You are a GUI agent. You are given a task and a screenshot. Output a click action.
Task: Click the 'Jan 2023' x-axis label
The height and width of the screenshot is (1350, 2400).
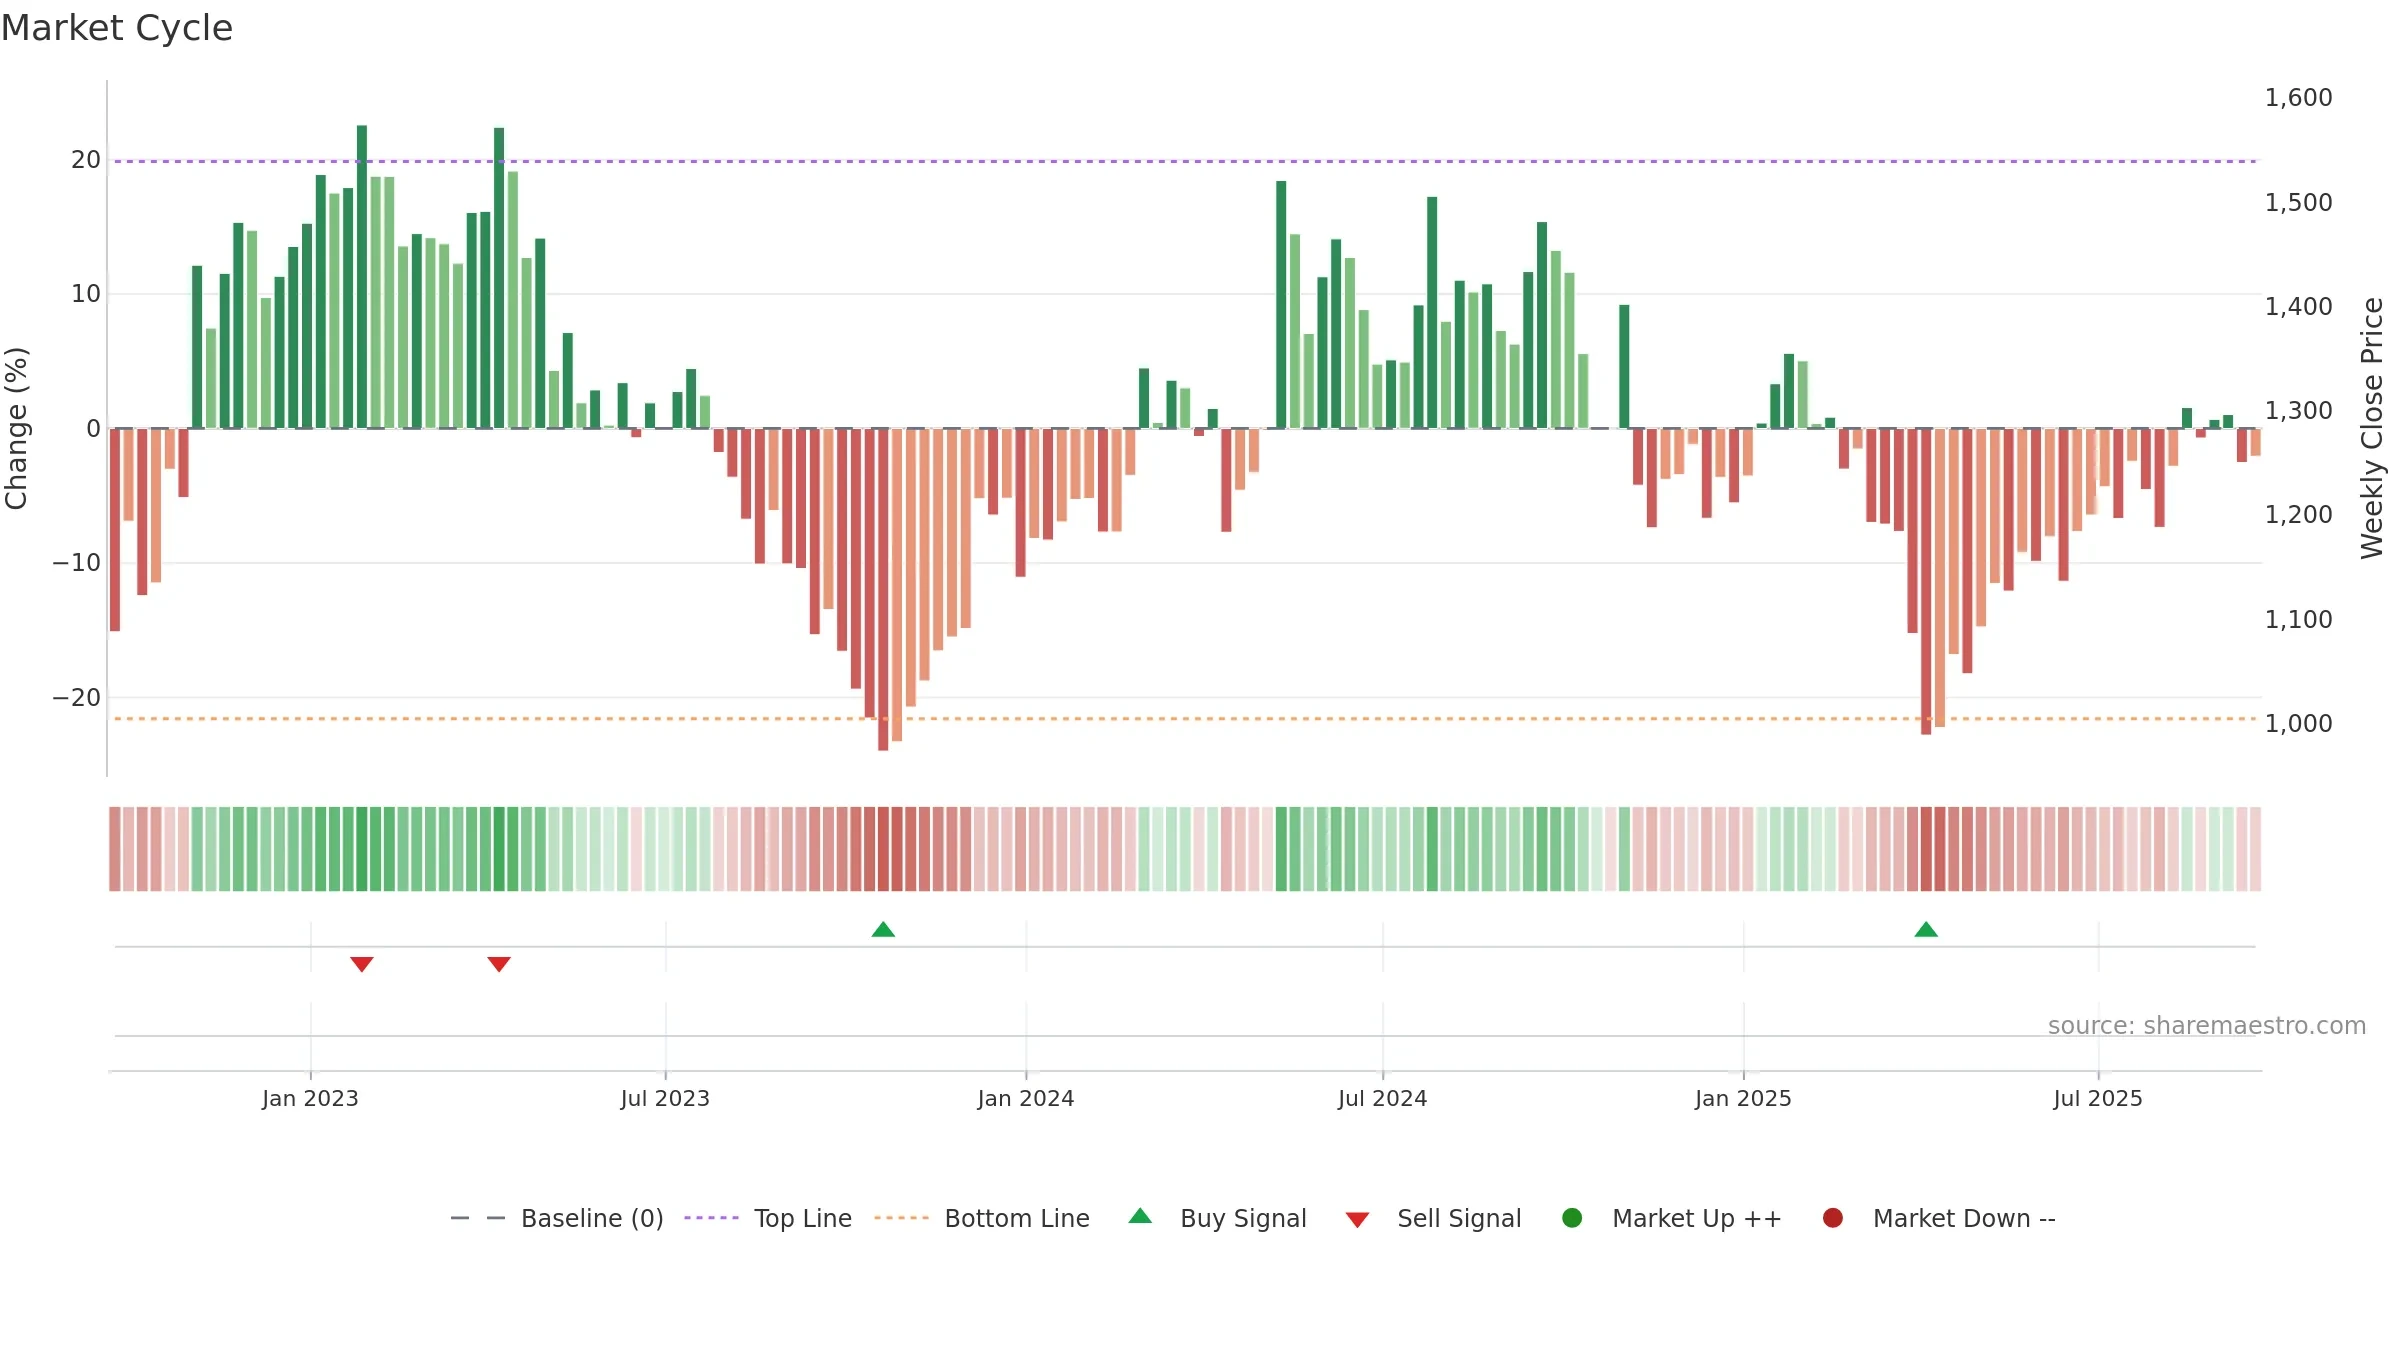tap(310, 1099)
